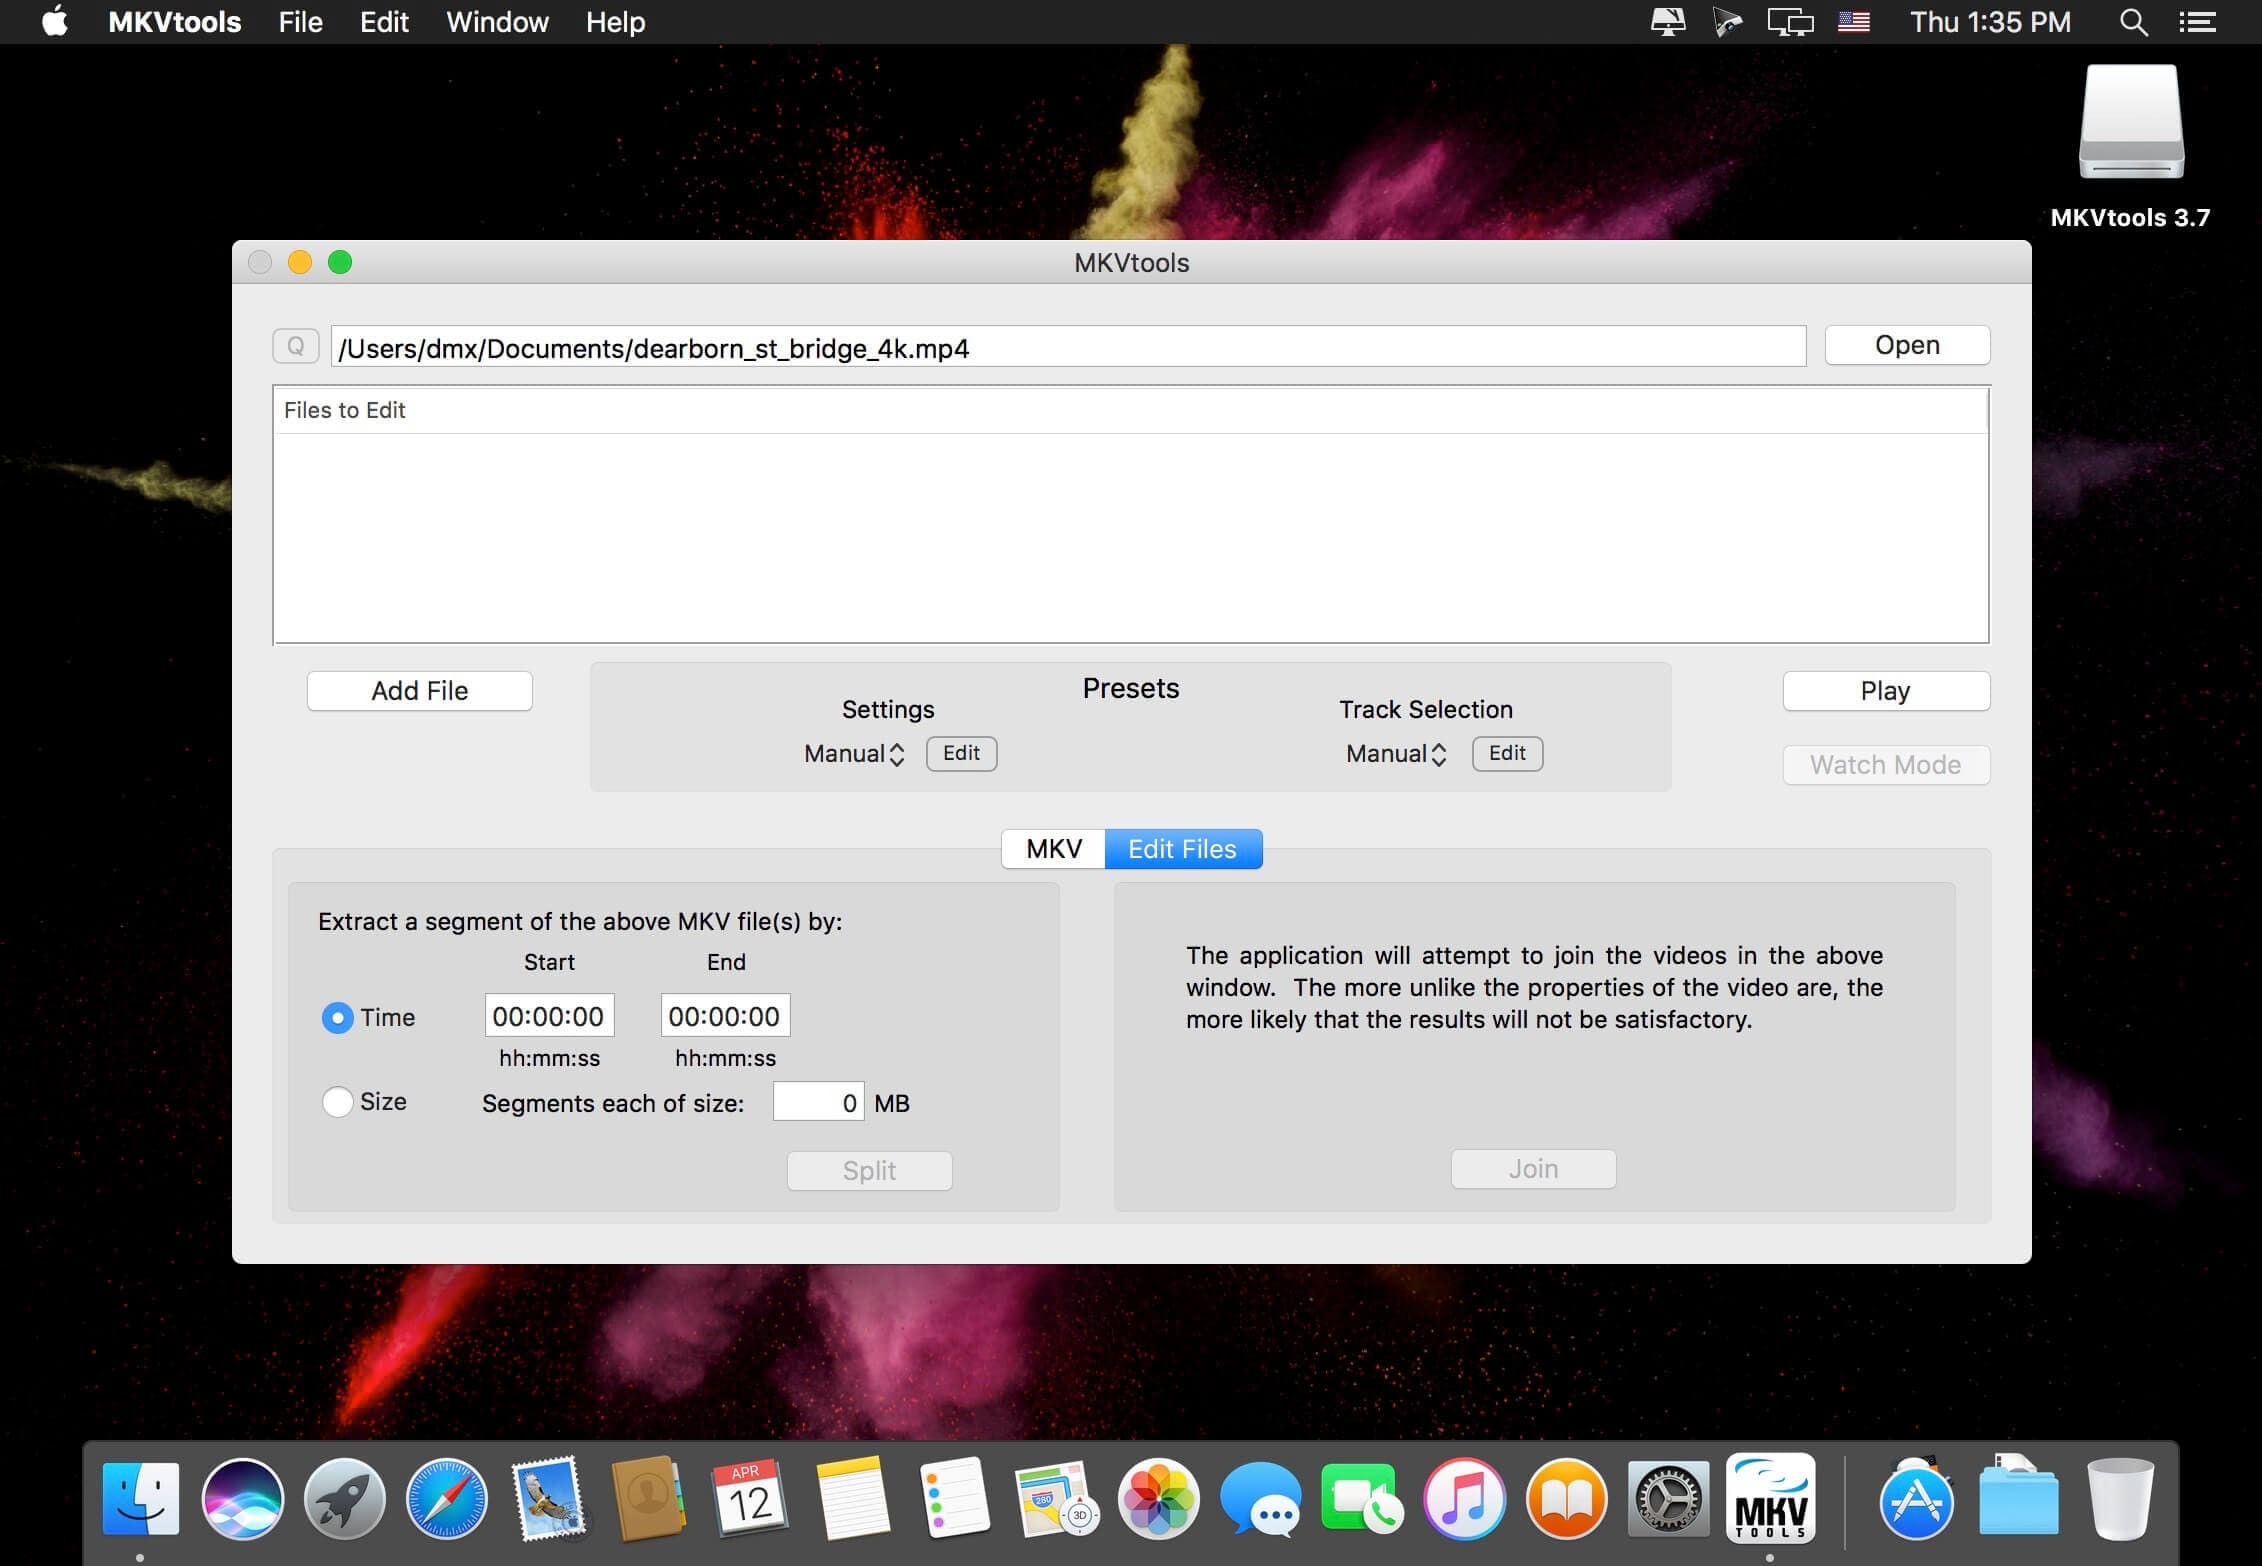Open the Track Selection Manual dropdown
The width and height of the screenshot is (2262, 1566).
point(1396,753)
